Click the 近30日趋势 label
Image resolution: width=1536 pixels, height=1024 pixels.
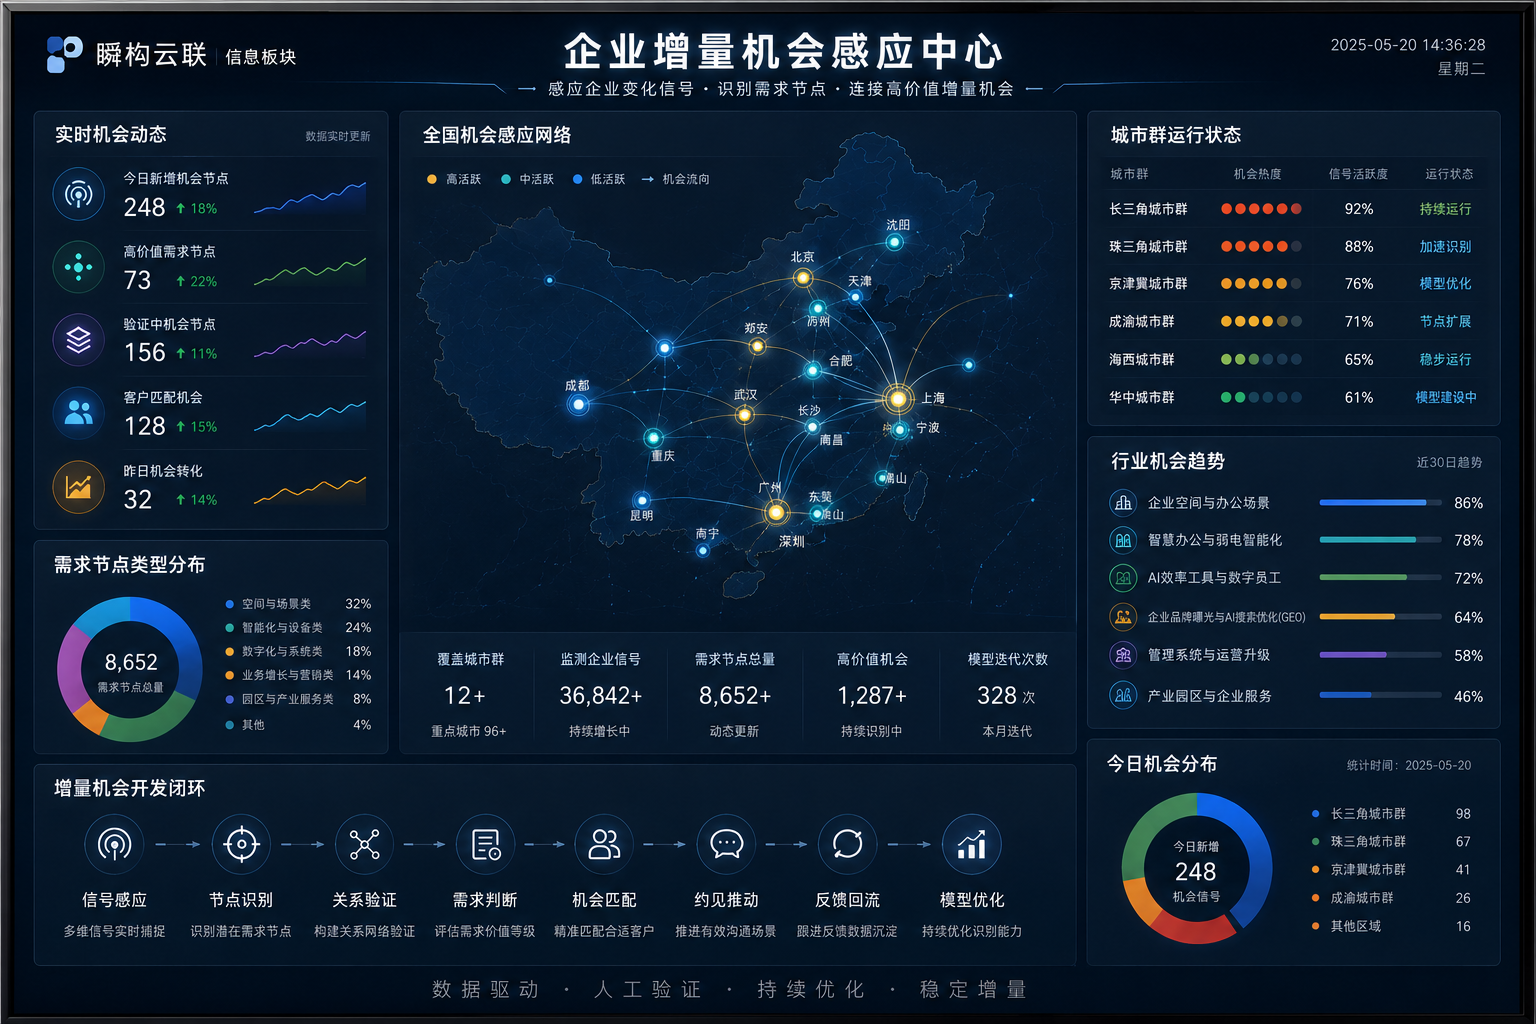coord(1449,462)
